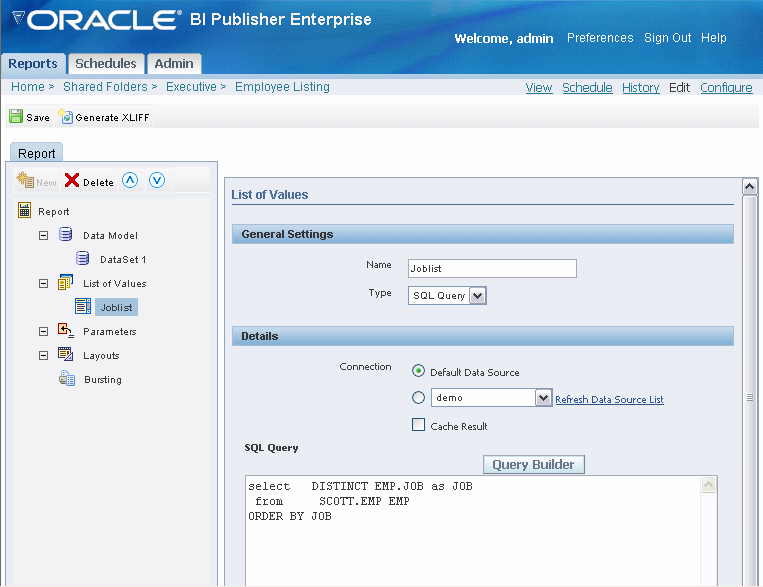
Task: Open the View link
Action: coord(539,88)
